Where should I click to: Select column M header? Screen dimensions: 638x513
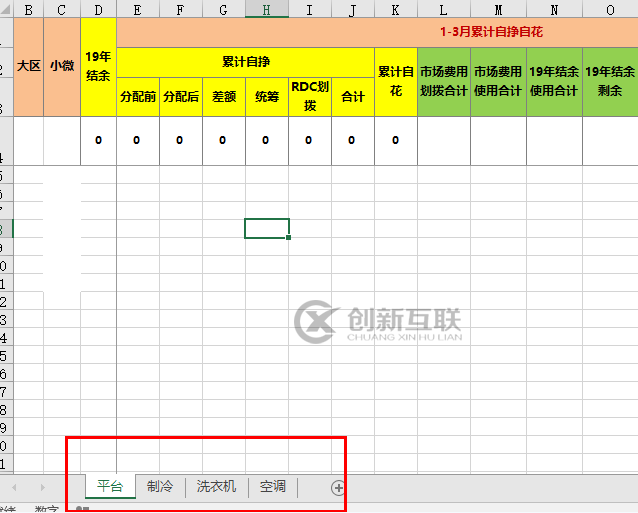(498, 9)
